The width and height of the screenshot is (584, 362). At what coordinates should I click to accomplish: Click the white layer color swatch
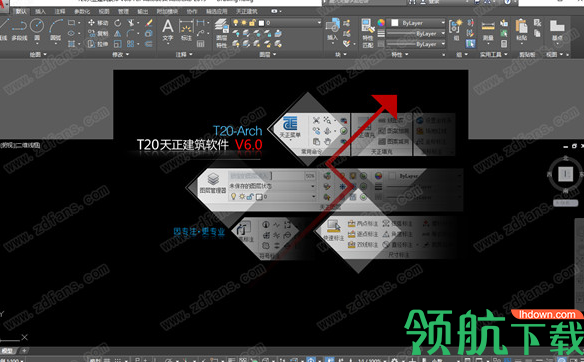pos(261,23)
